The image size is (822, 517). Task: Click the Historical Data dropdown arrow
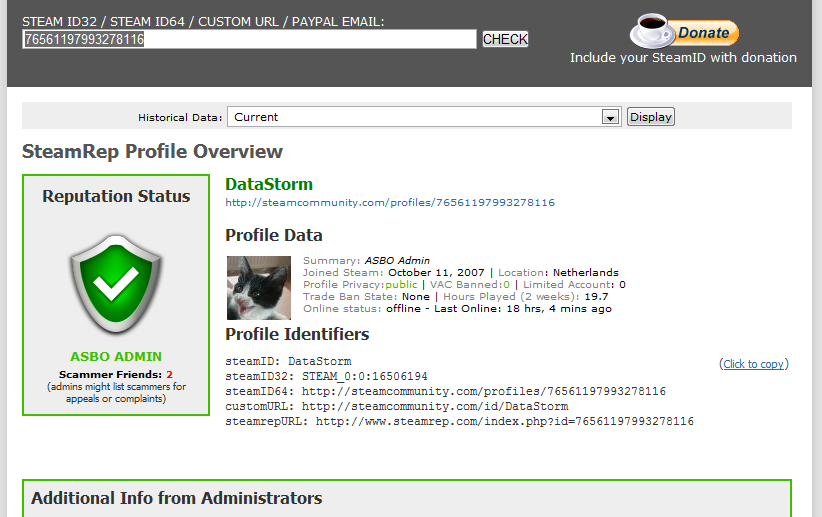point(610,117)
